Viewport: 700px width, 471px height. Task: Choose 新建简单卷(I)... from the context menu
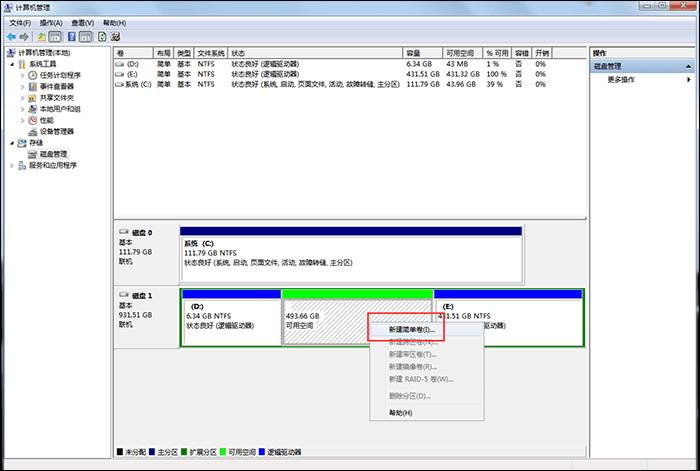[x=411, y=329]
